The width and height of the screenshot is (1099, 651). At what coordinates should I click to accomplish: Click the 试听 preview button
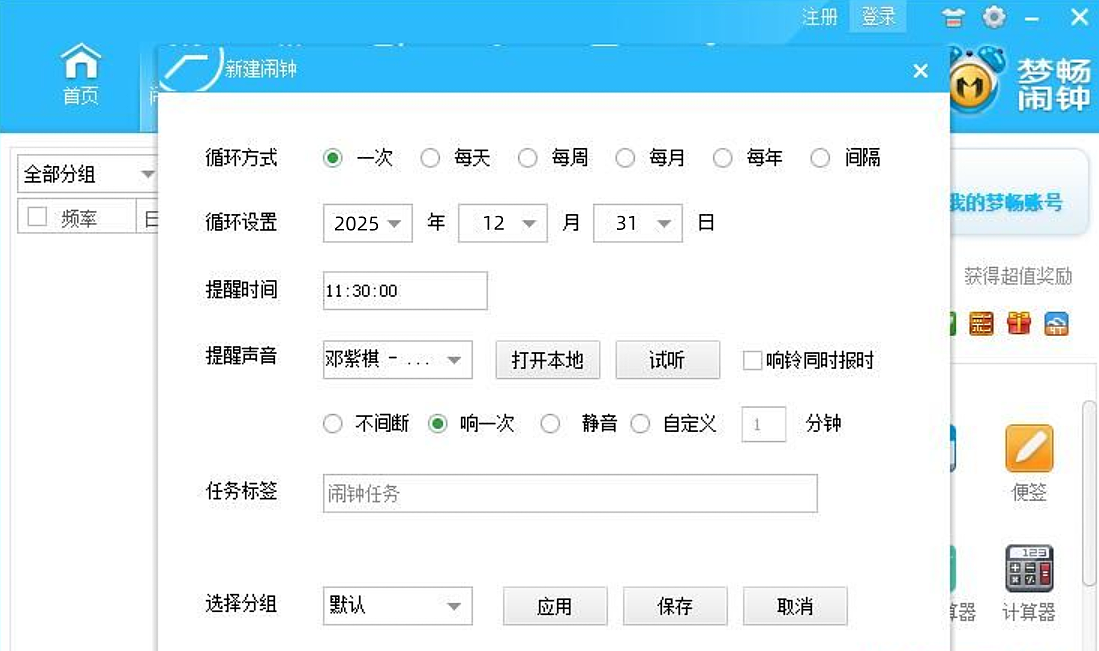[667, 359]
